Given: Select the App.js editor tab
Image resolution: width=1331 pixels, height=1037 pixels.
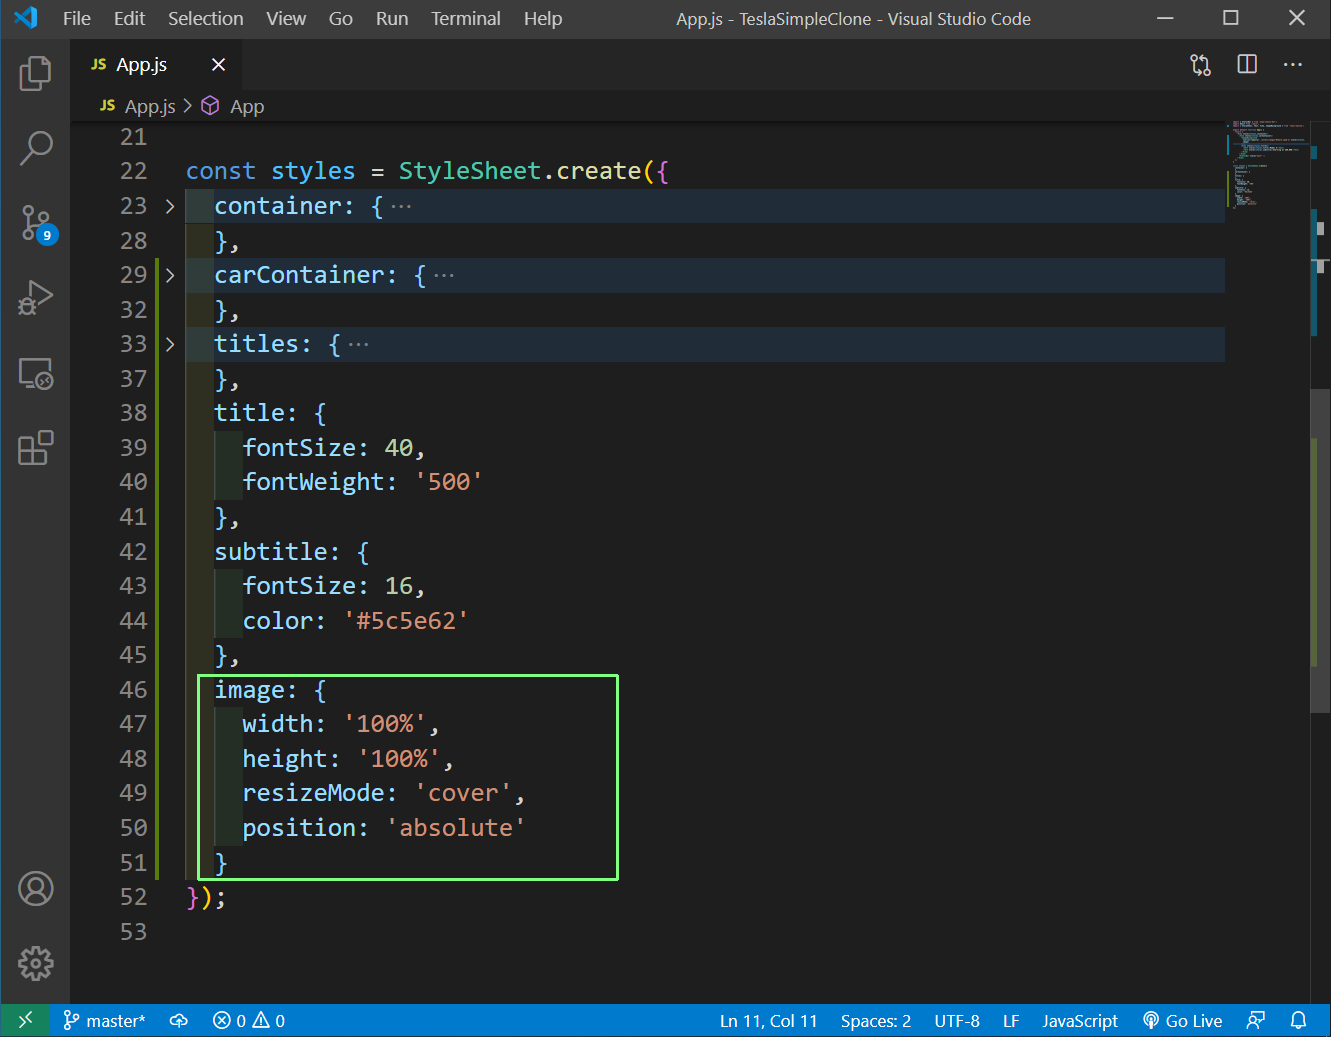Looking at the screenshot, I should [x=156, y=65].
